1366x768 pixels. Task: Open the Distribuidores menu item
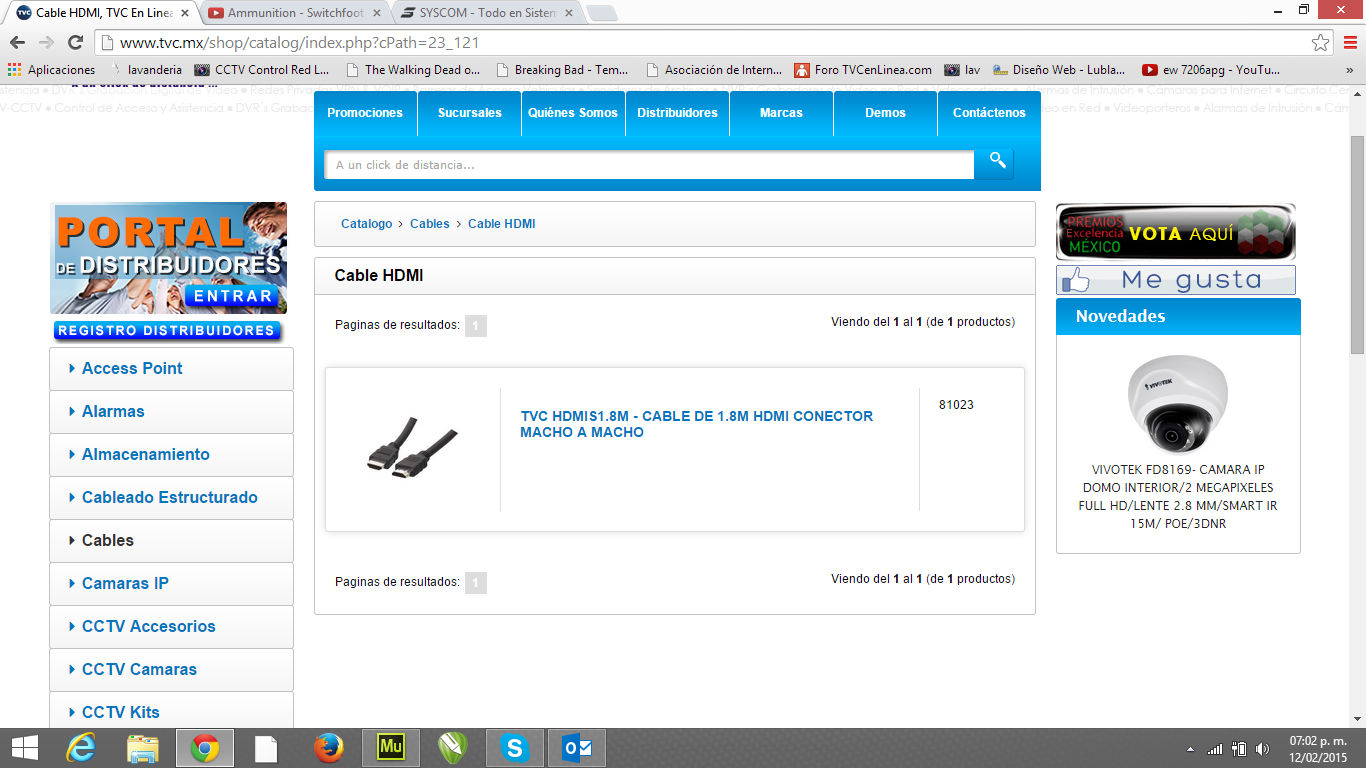tap(677, 113)
